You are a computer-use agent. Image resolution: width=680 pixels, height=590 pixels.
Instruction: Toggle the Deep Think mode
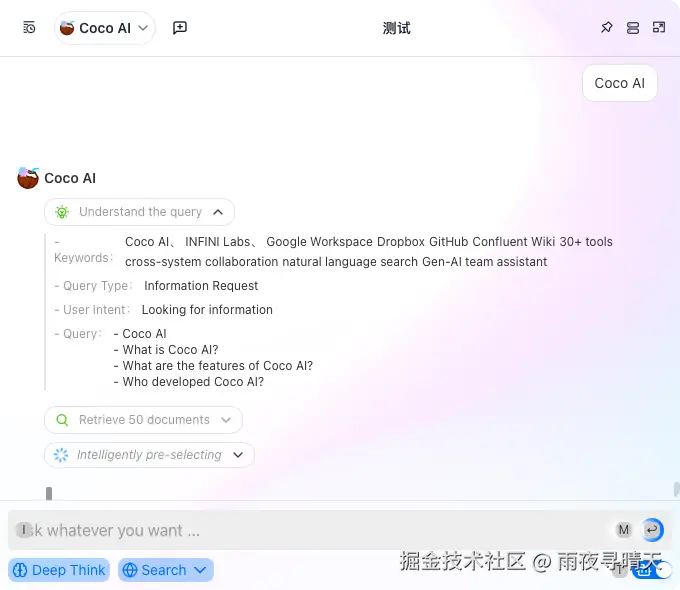click(x=59, y=570)
